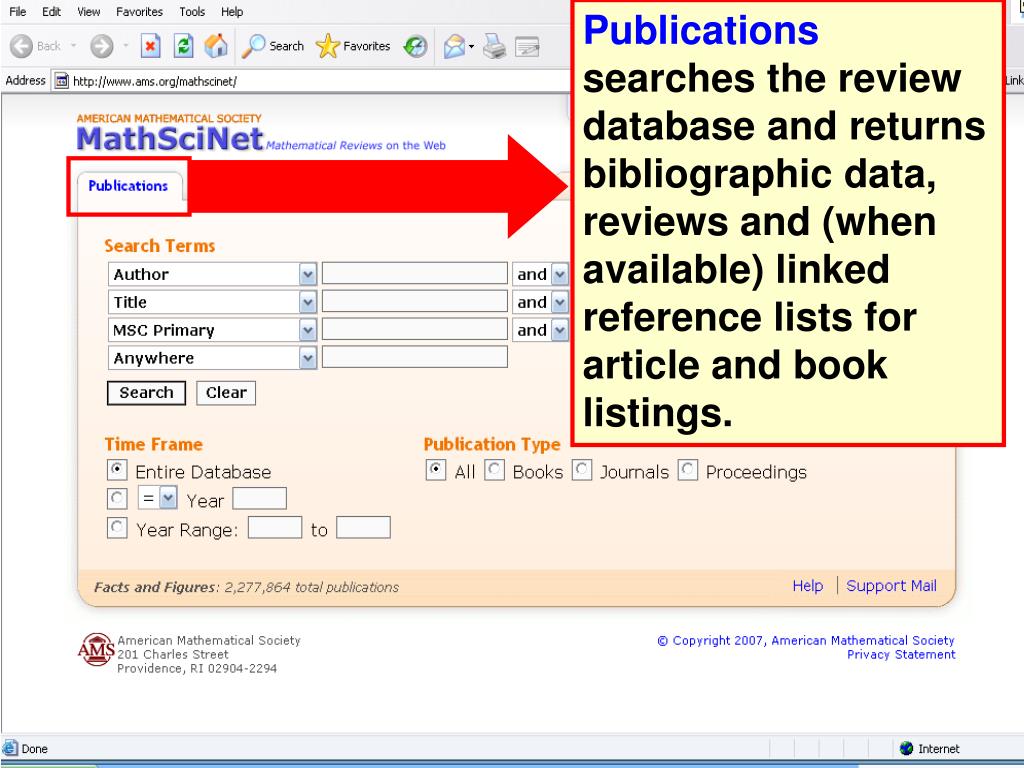Viewport: 1024px width, 768px height.
Task: Click the AMS logo in the footer
Action: 96,649
